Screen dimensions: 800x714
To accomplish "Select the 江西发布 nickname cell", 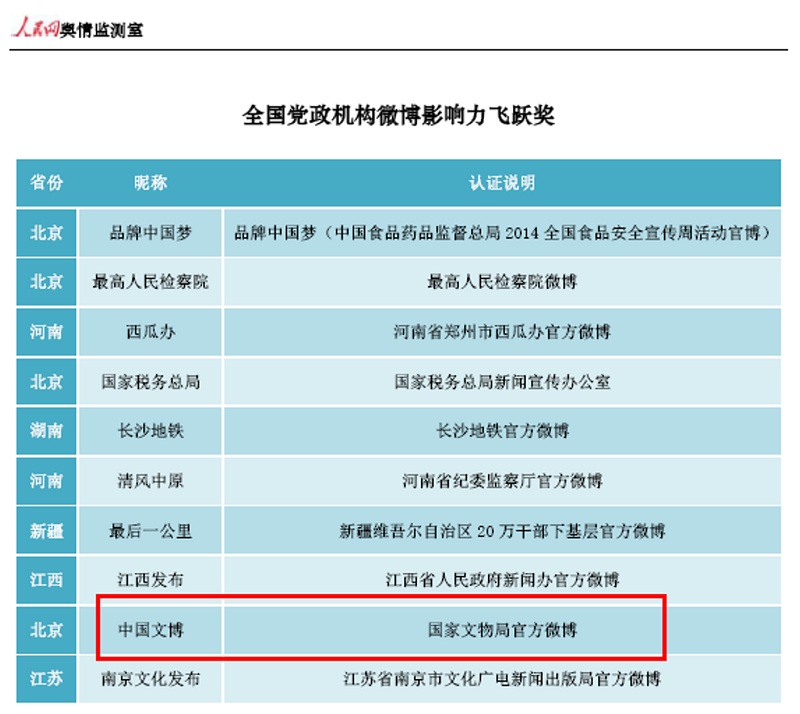I will [x=151, y=580].
